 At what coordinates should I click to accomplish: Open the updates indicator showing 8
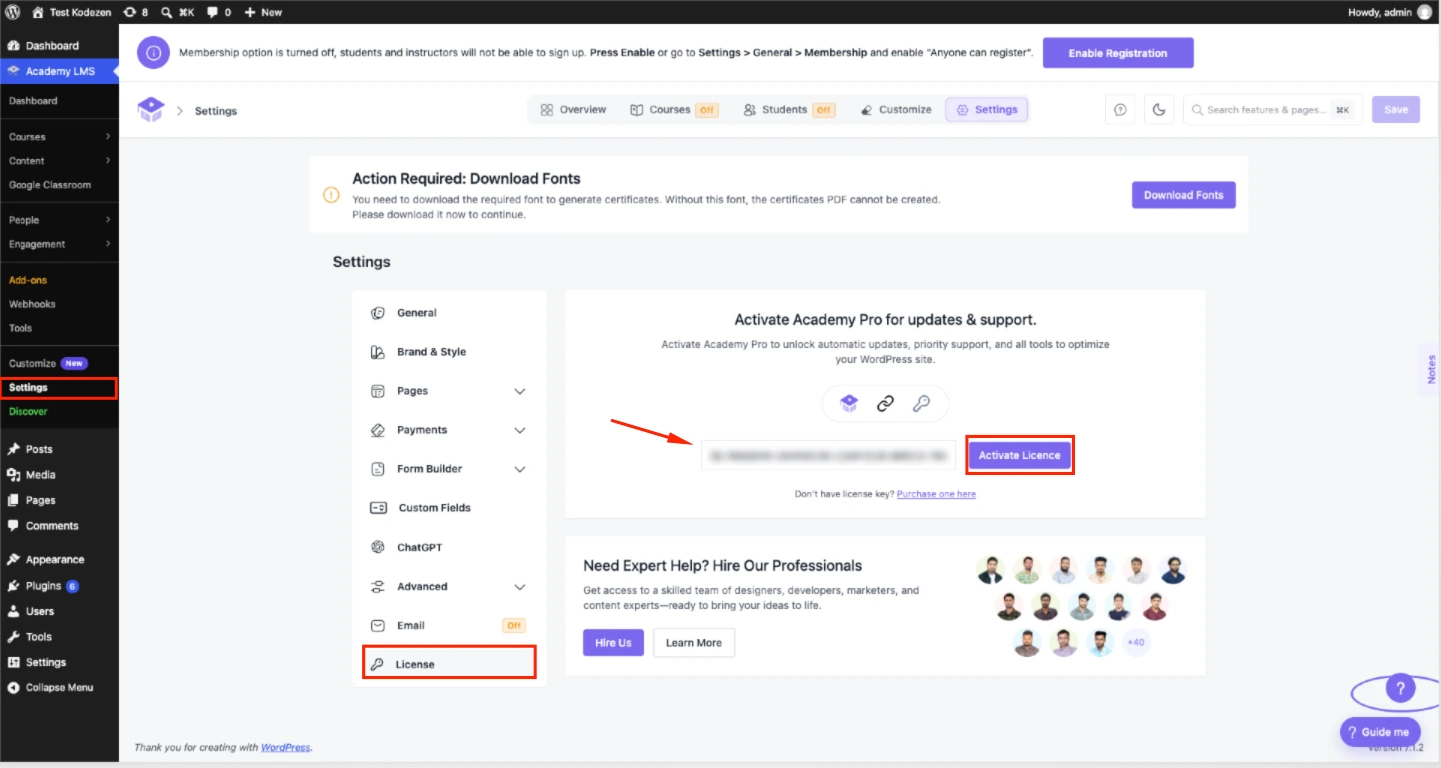[x=135, y=12]
